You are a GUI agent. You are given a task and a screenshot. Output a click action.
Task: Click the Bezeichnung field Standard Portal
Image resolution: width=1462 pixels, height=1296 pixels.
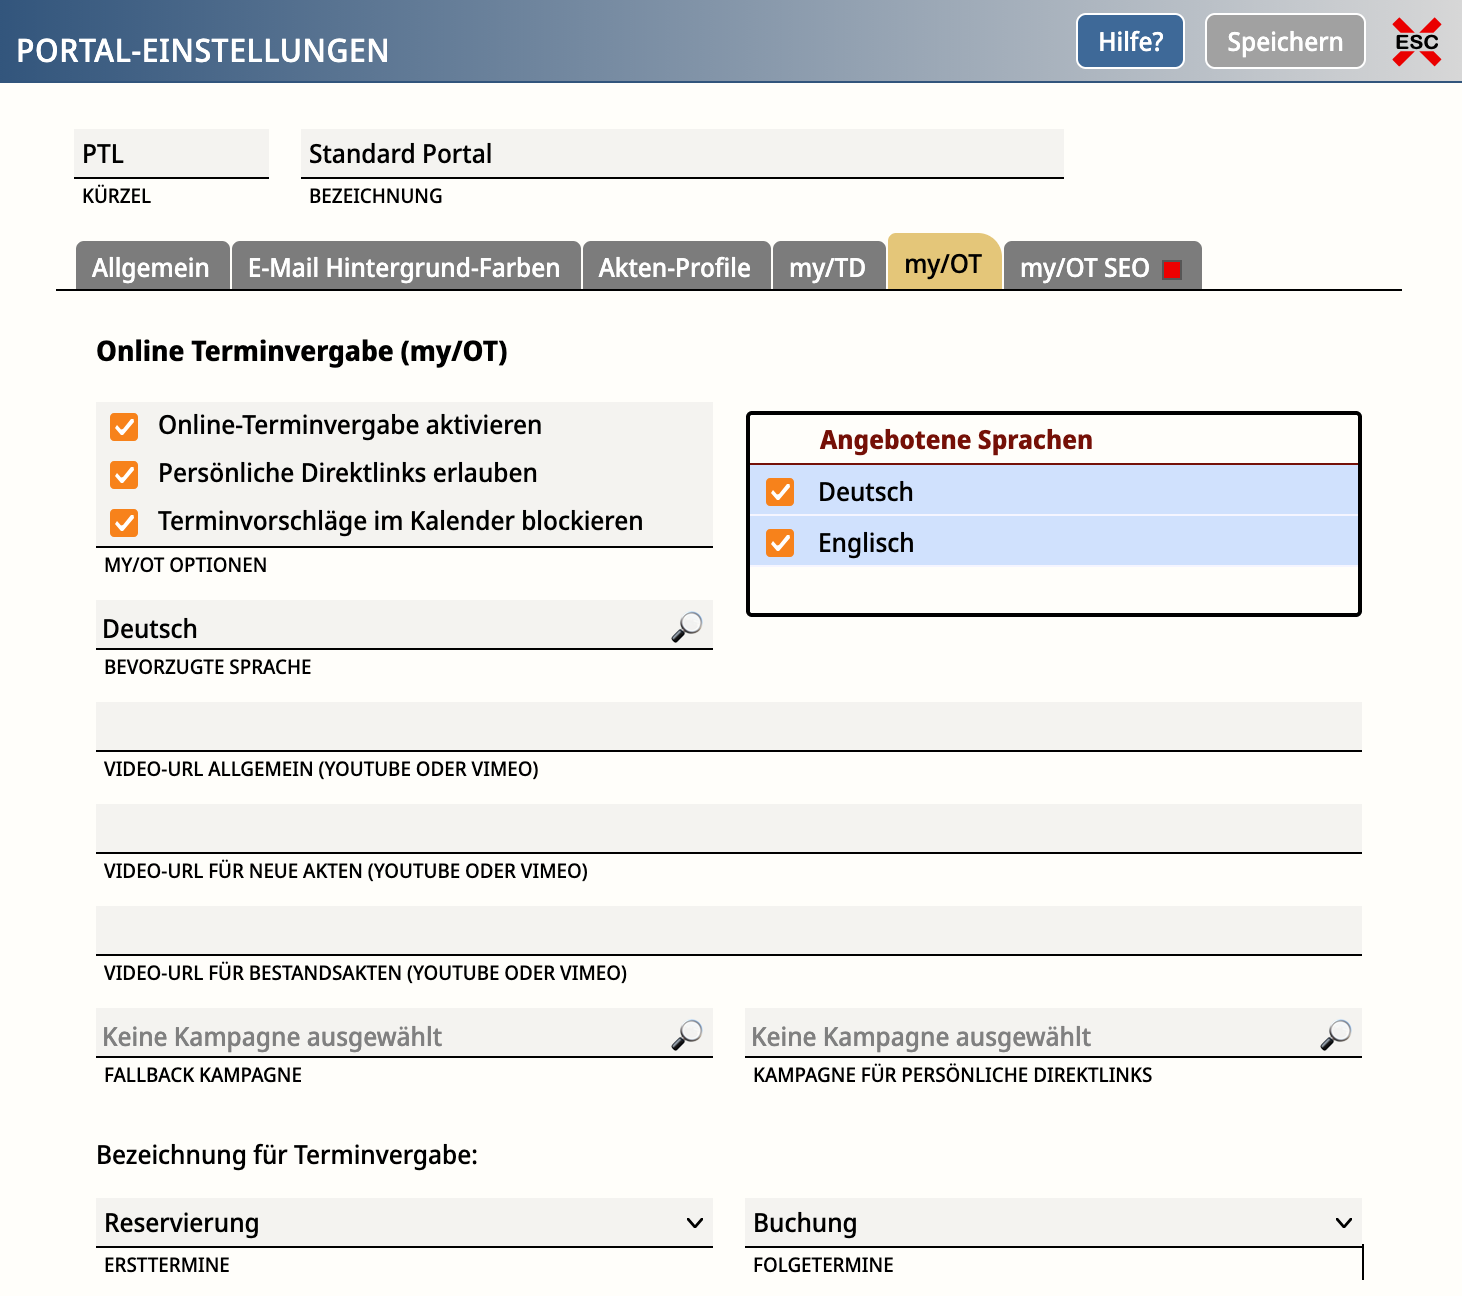(681, 154)
